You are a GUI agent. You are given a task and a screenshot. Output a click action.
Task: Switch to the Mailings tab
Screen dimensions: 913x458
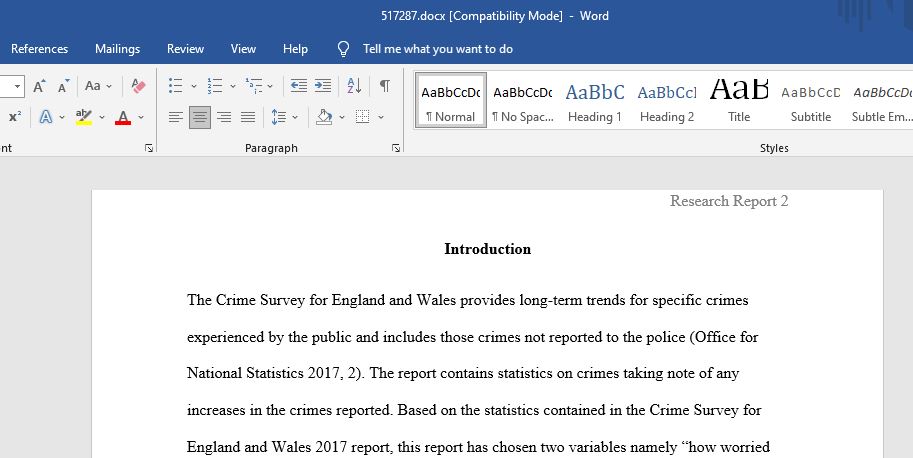(x=118, y=49)
